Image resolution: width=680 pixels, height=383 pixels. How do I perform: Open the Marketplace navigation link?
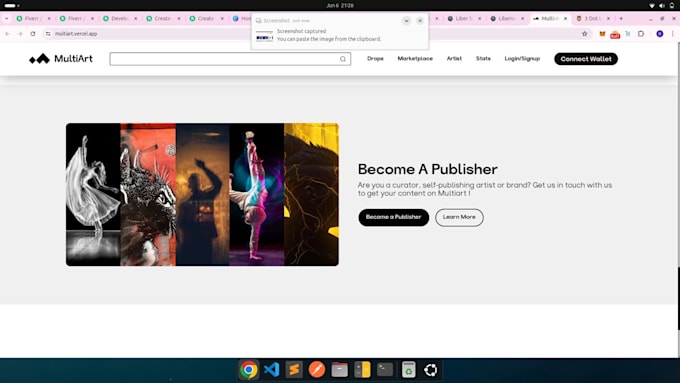click(415, 59)
